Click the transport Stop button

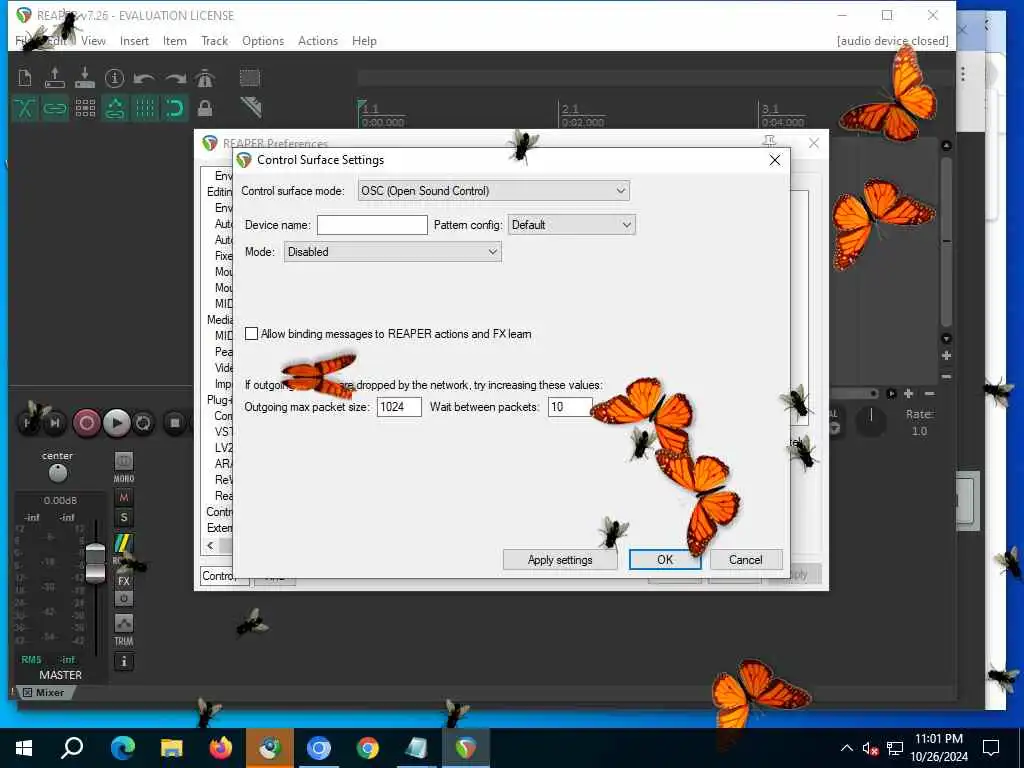coord(174,423)
